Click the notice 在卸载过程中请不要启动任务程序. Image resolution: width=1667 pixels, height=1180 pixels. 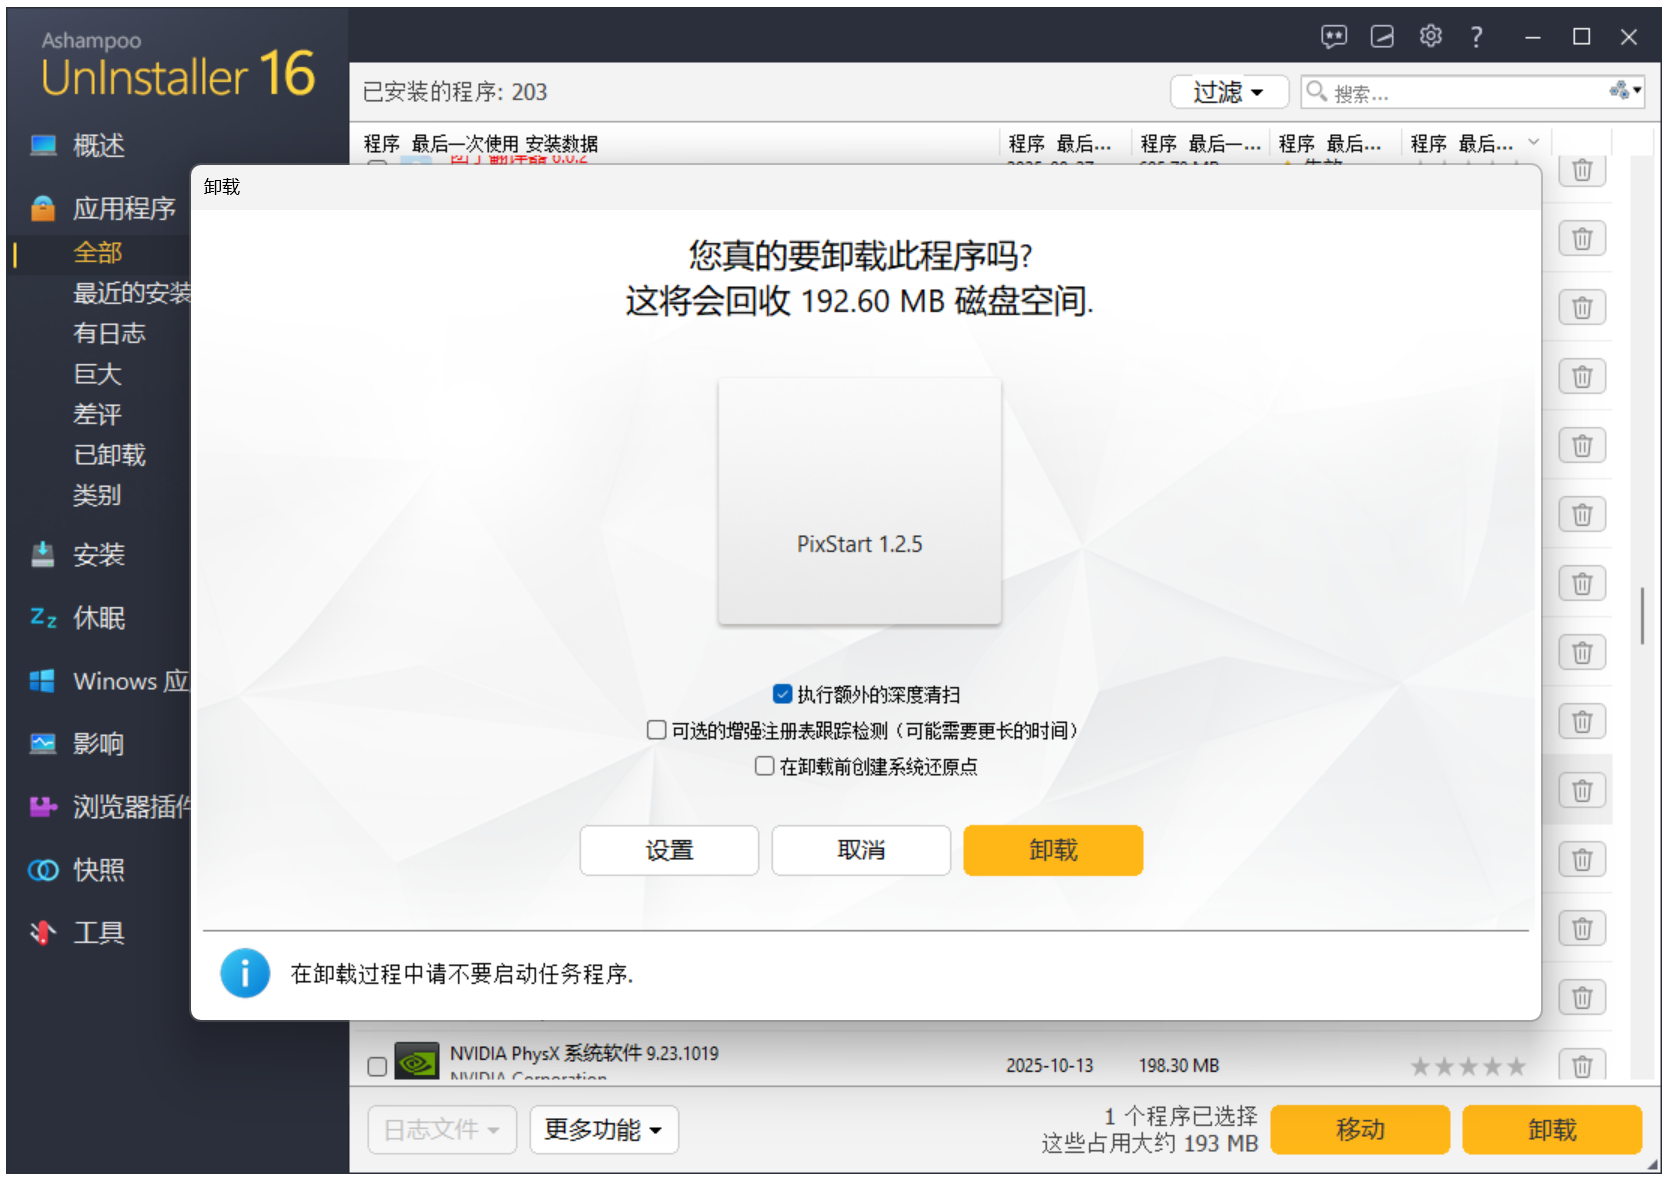[462, 974]
